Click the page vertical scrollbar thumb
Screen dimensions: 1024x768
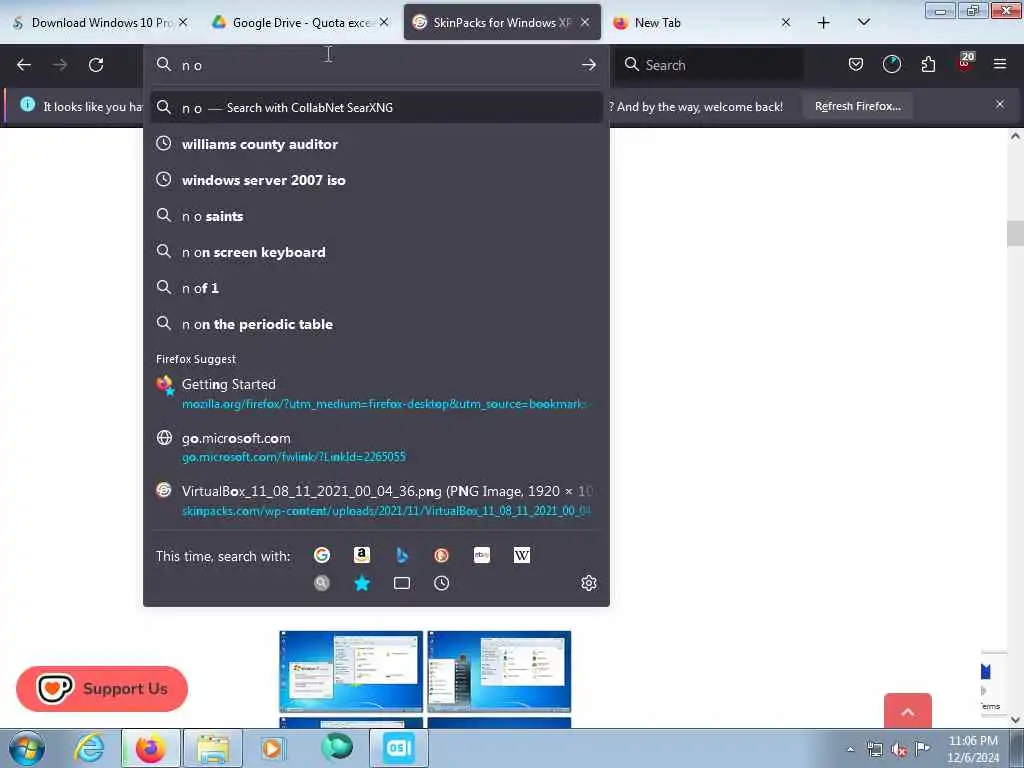1015,233
